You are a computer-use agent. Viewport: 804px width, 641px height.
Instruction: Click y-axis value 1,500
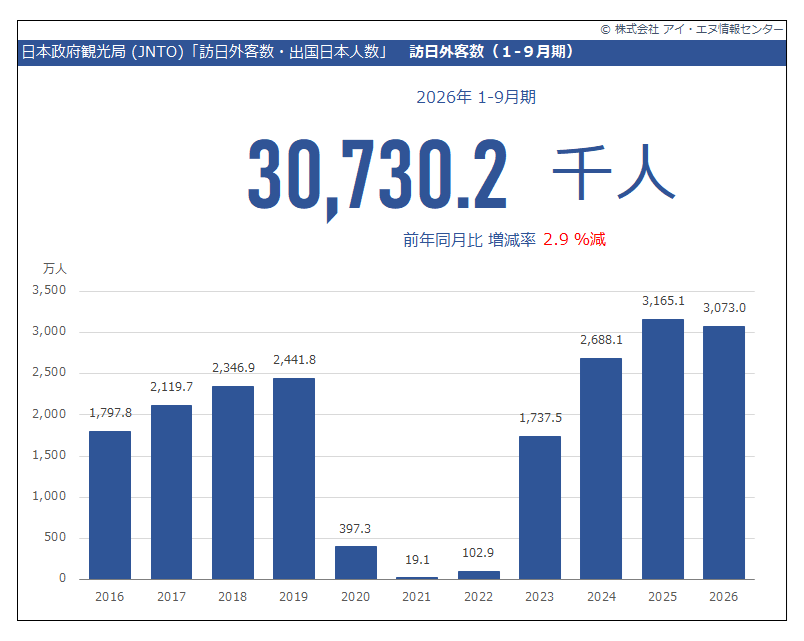click(49, 455)
